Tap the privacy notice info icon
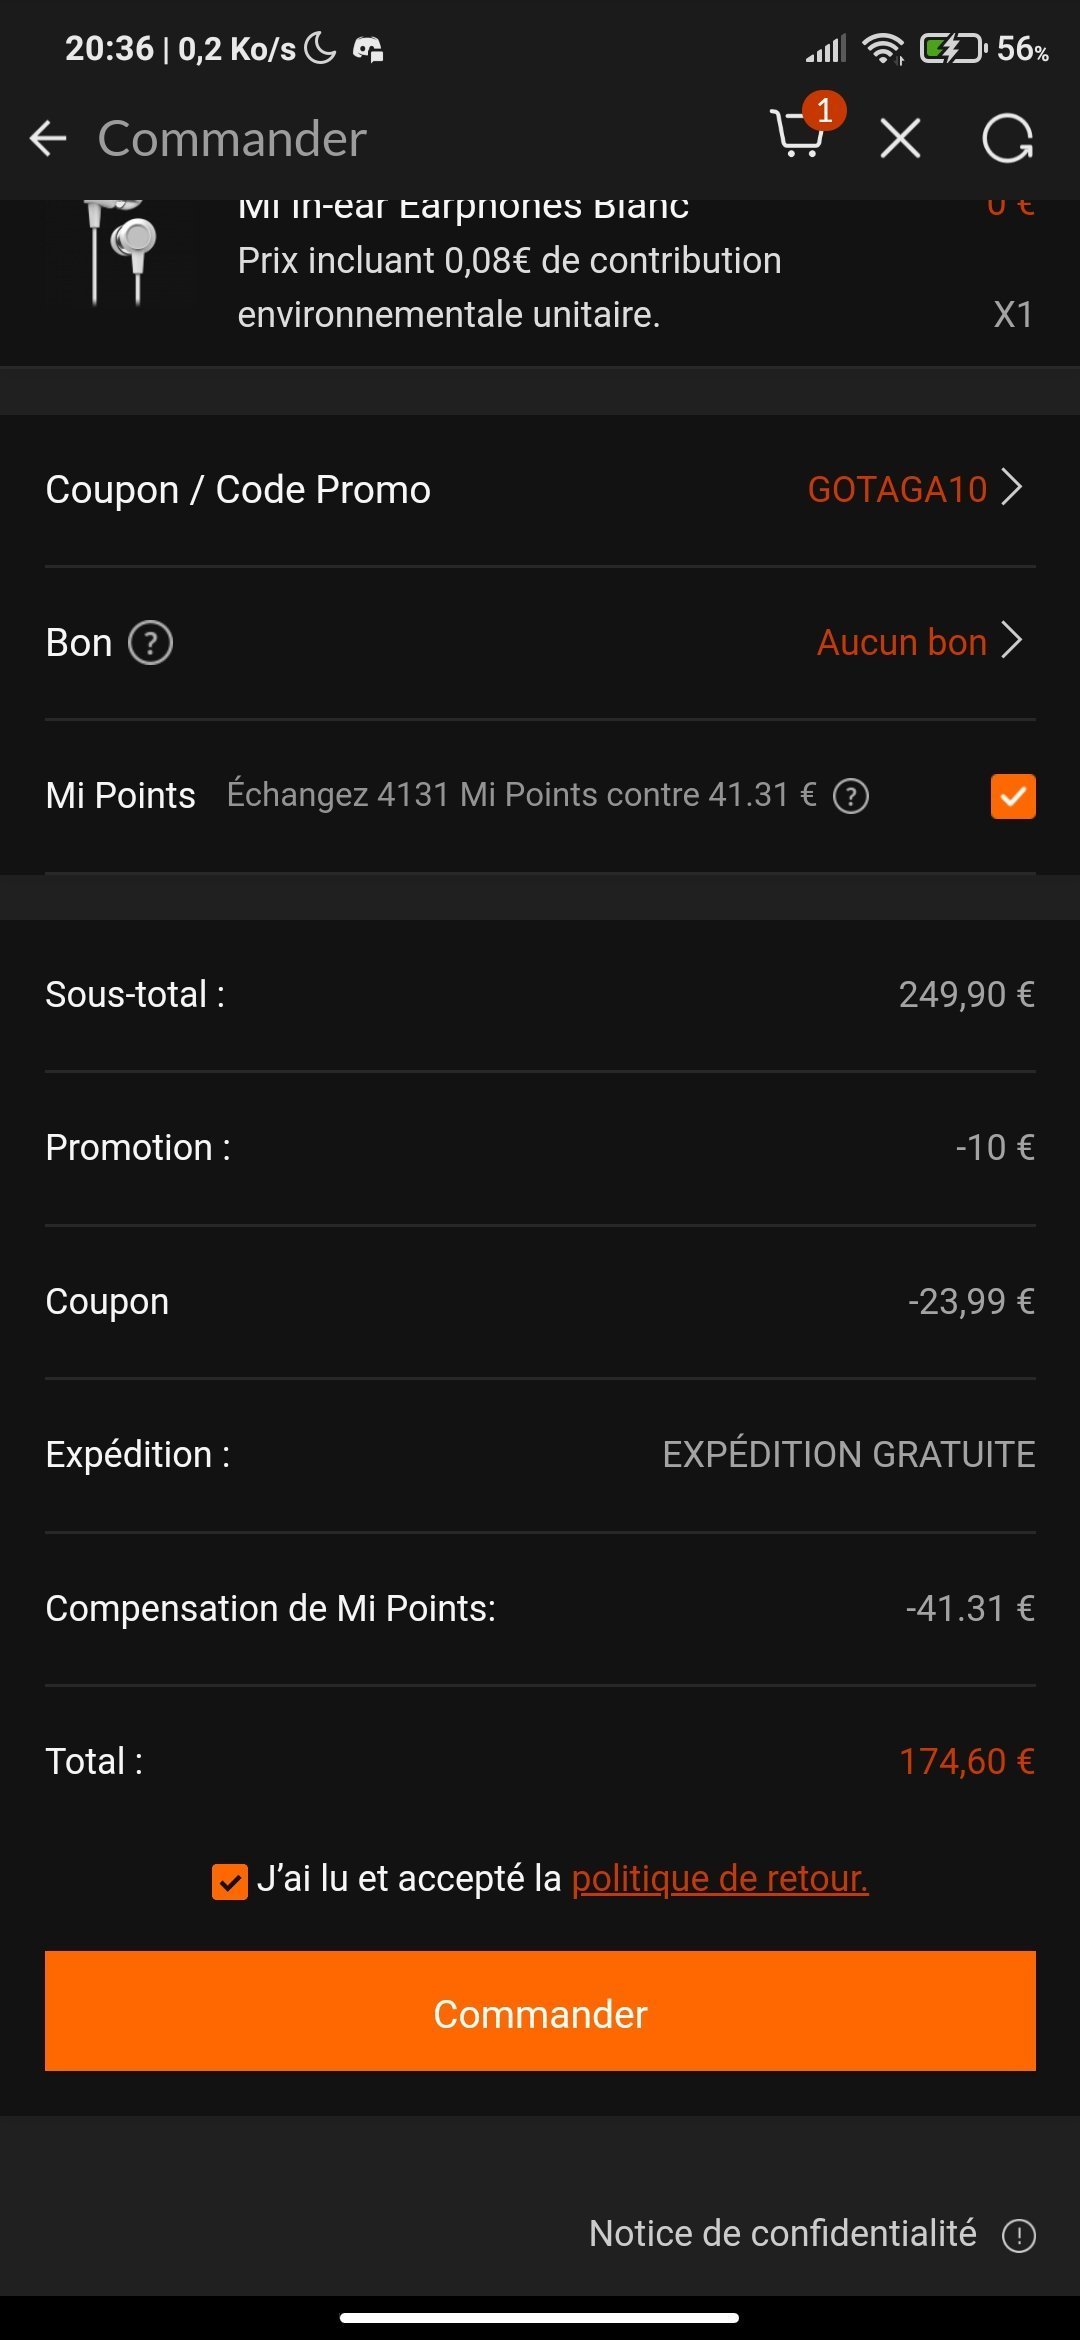 pos(1019,2235)
